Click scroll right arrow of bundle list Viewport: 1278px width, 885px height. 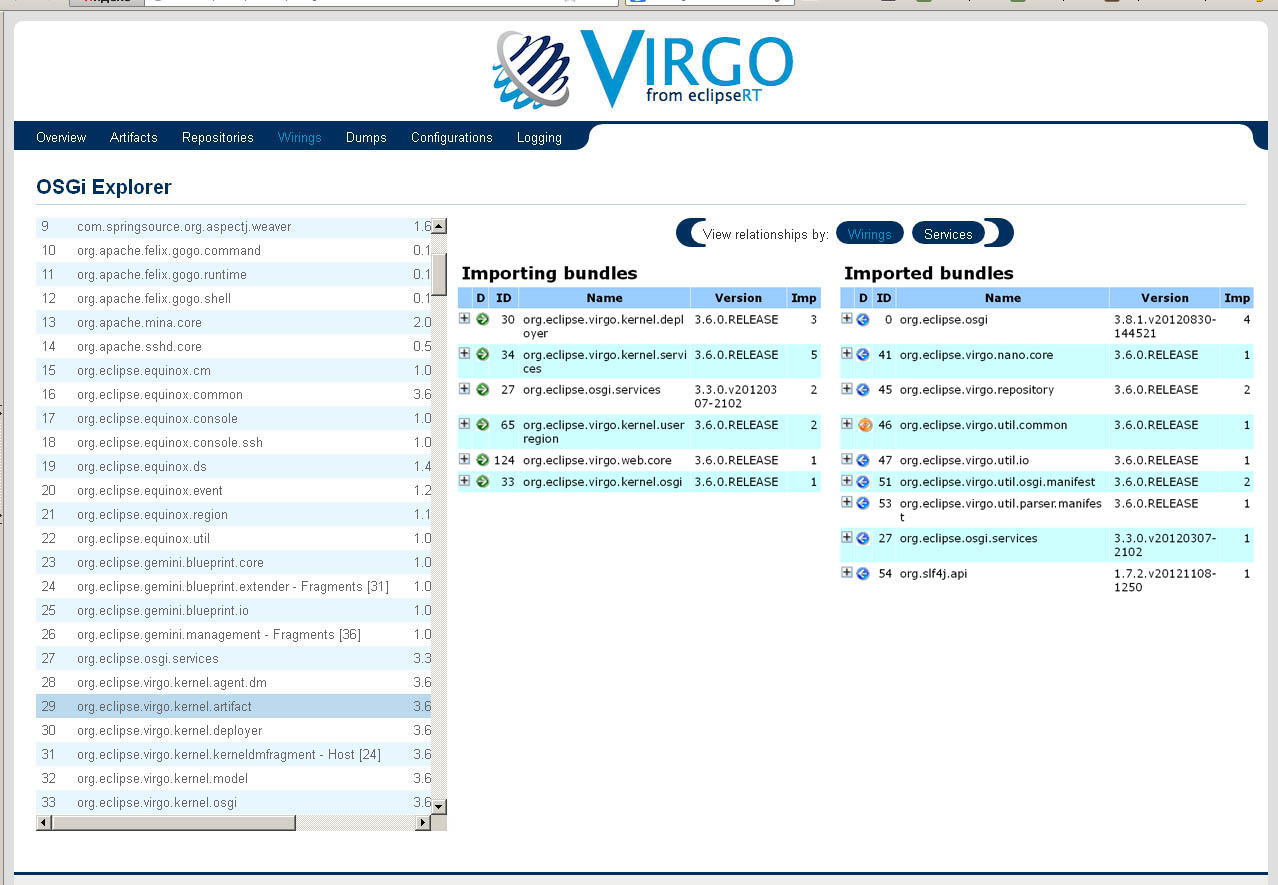(423, 822)
